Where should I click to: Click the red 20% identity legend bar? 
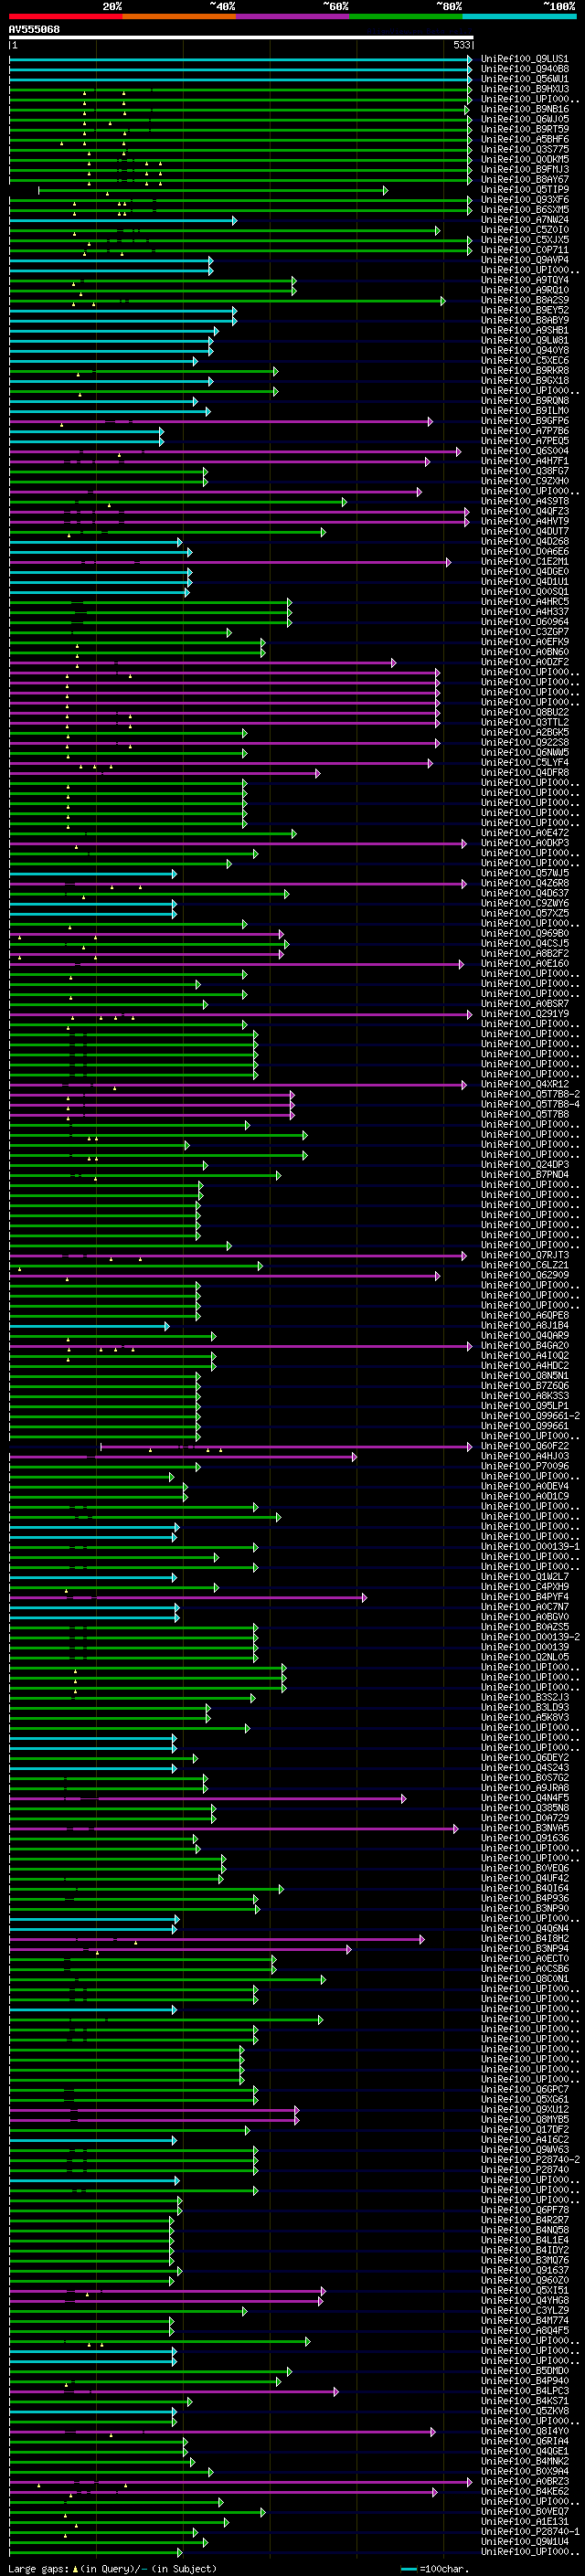click(x=66, y=16)
